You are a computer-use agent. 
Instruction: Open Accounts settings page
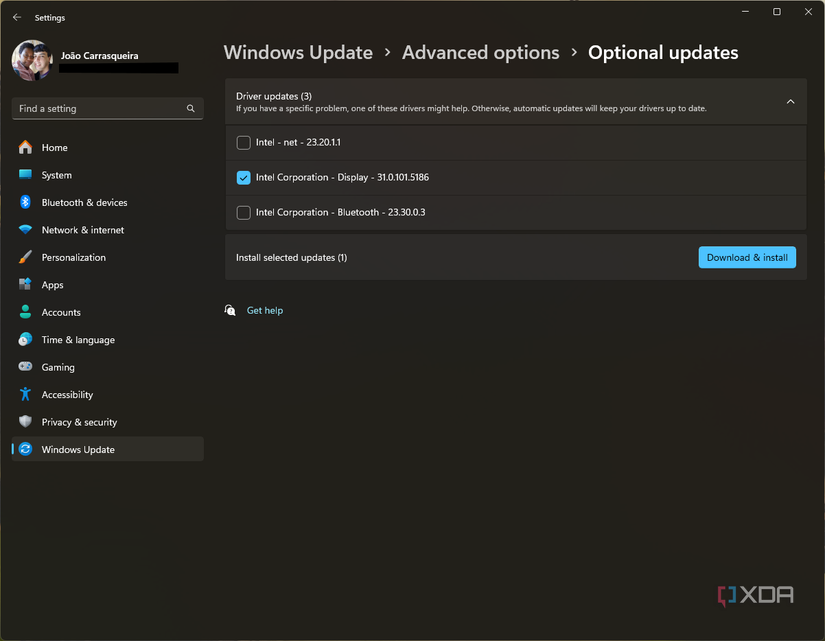pyautogui.click(x=107, y=312)
